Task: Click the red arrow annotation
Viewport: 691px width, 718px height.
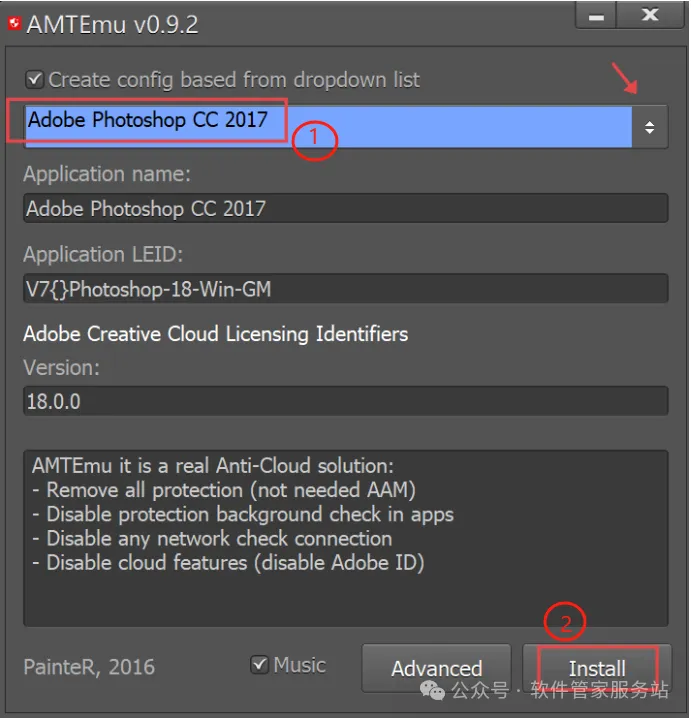Action: click(x=626, y=78)
